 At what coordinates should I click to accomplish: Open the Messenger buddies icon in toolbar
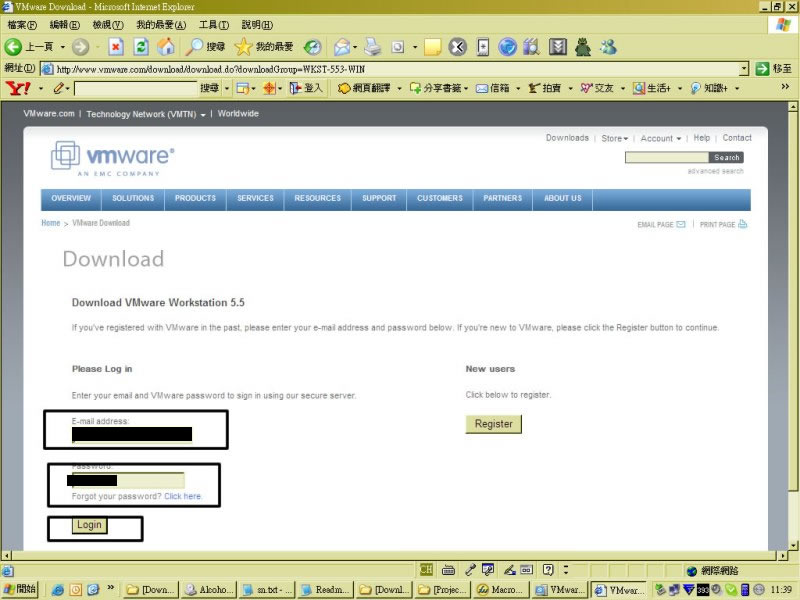pyautogui.click(x=608, y=47)
